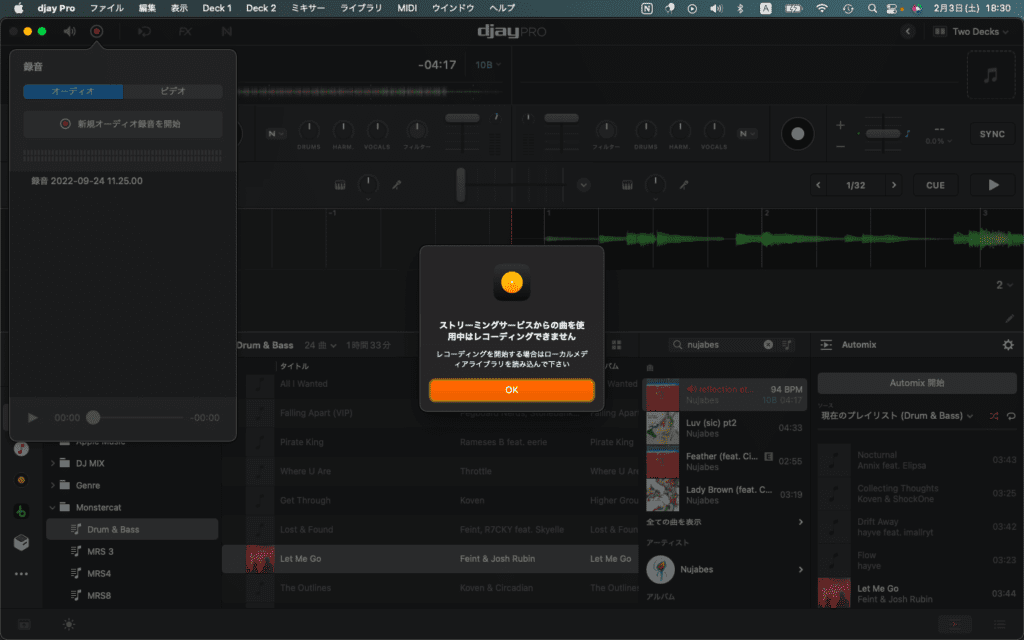Click the Automix queue icon

(x=826, y=345)
